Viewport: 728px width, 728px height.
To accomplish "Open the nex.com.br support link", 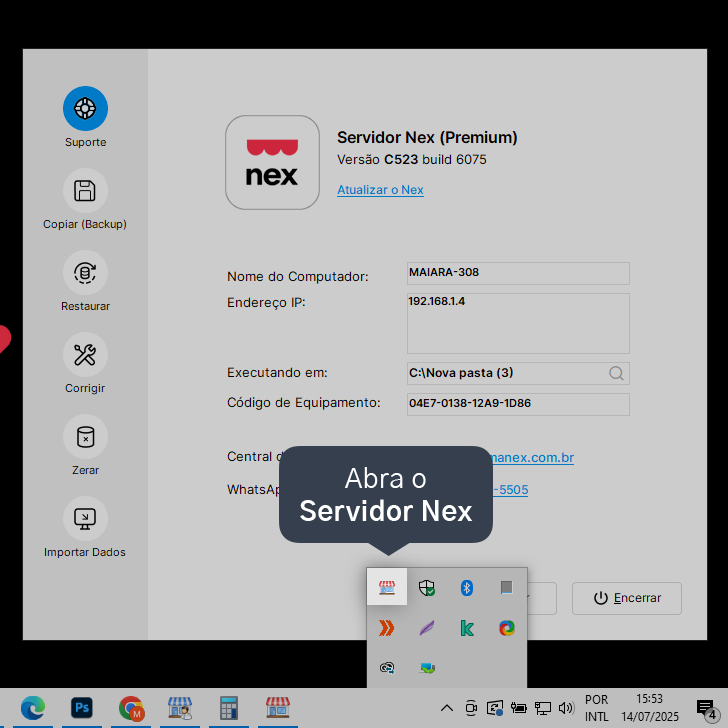I will pos(533,457).
